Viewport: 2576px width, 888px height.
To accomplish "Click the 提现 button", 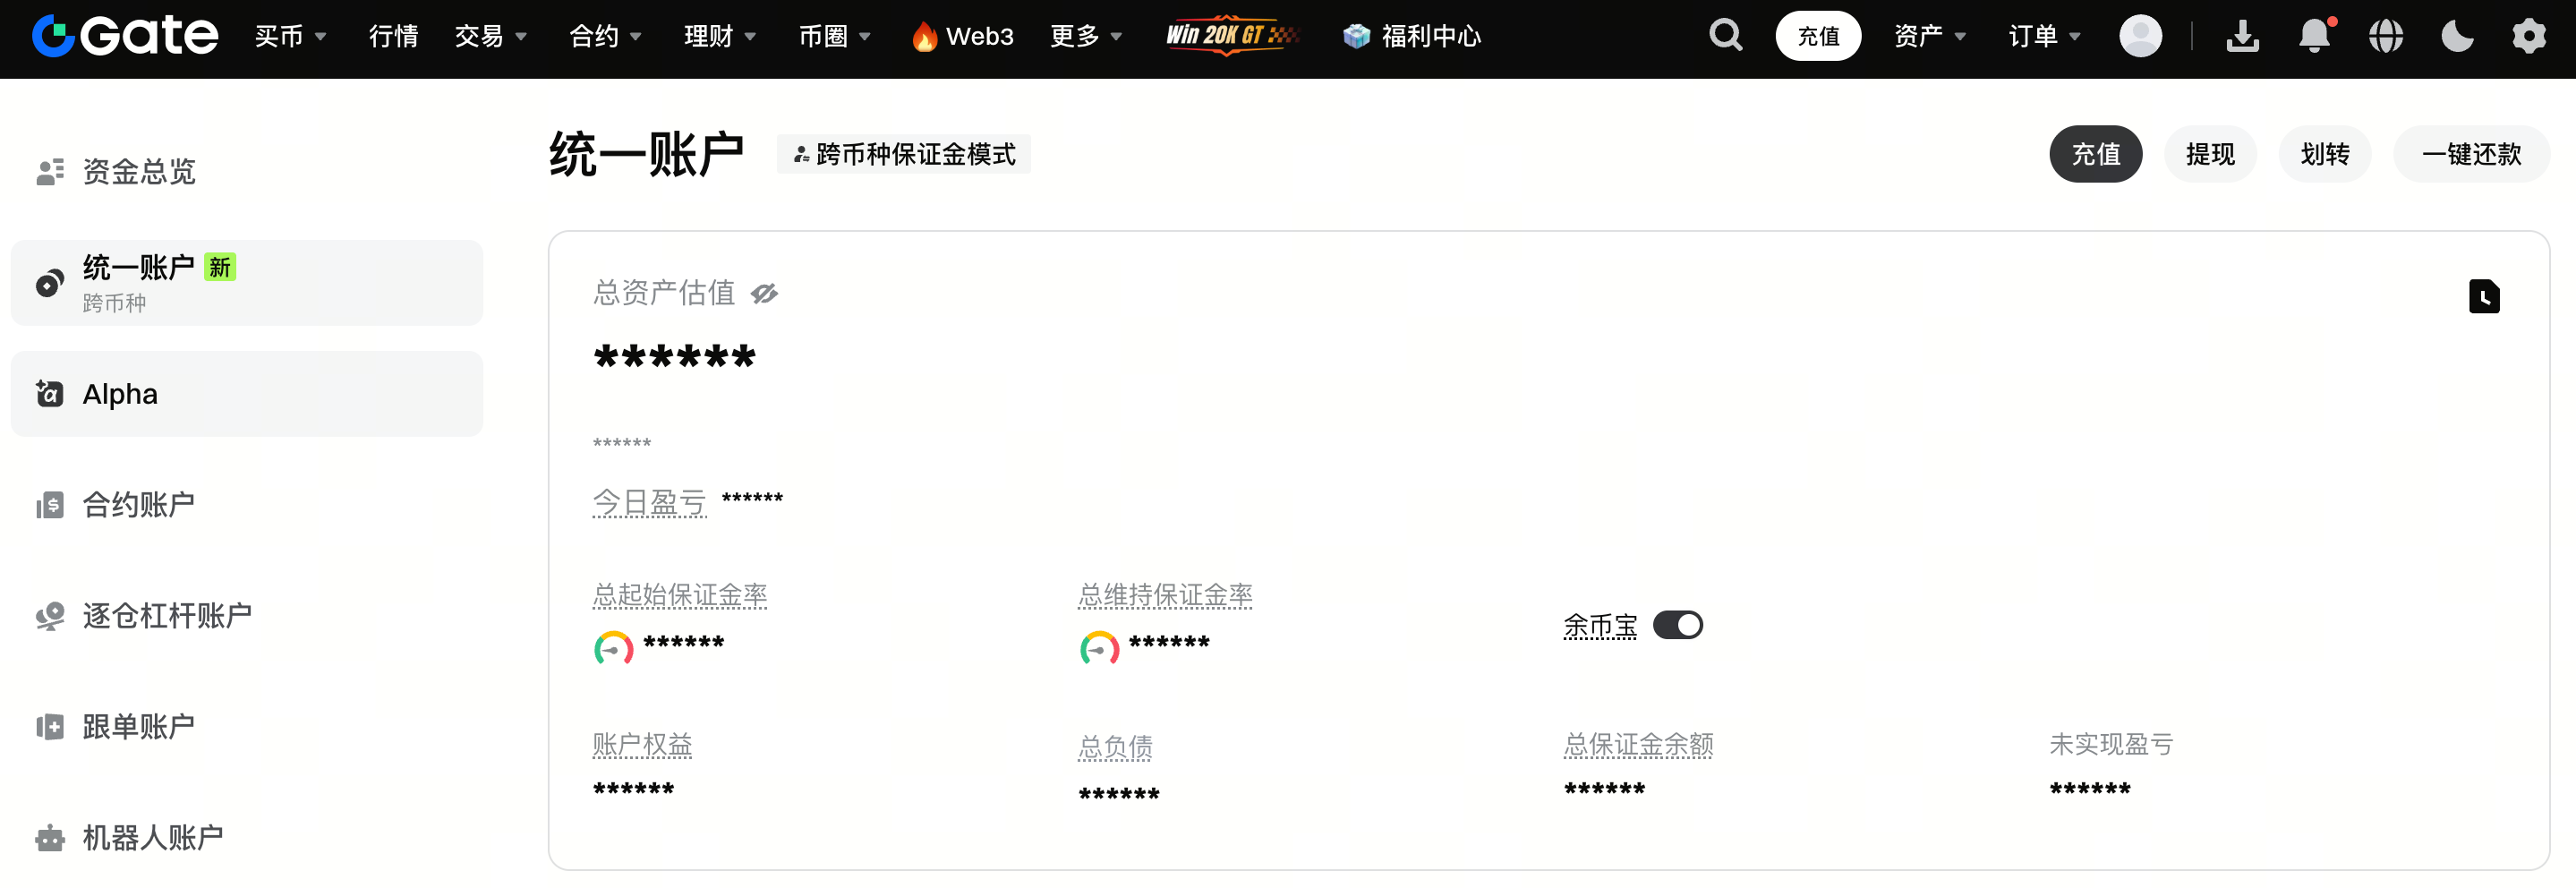I will click(x=2209, y=154).
